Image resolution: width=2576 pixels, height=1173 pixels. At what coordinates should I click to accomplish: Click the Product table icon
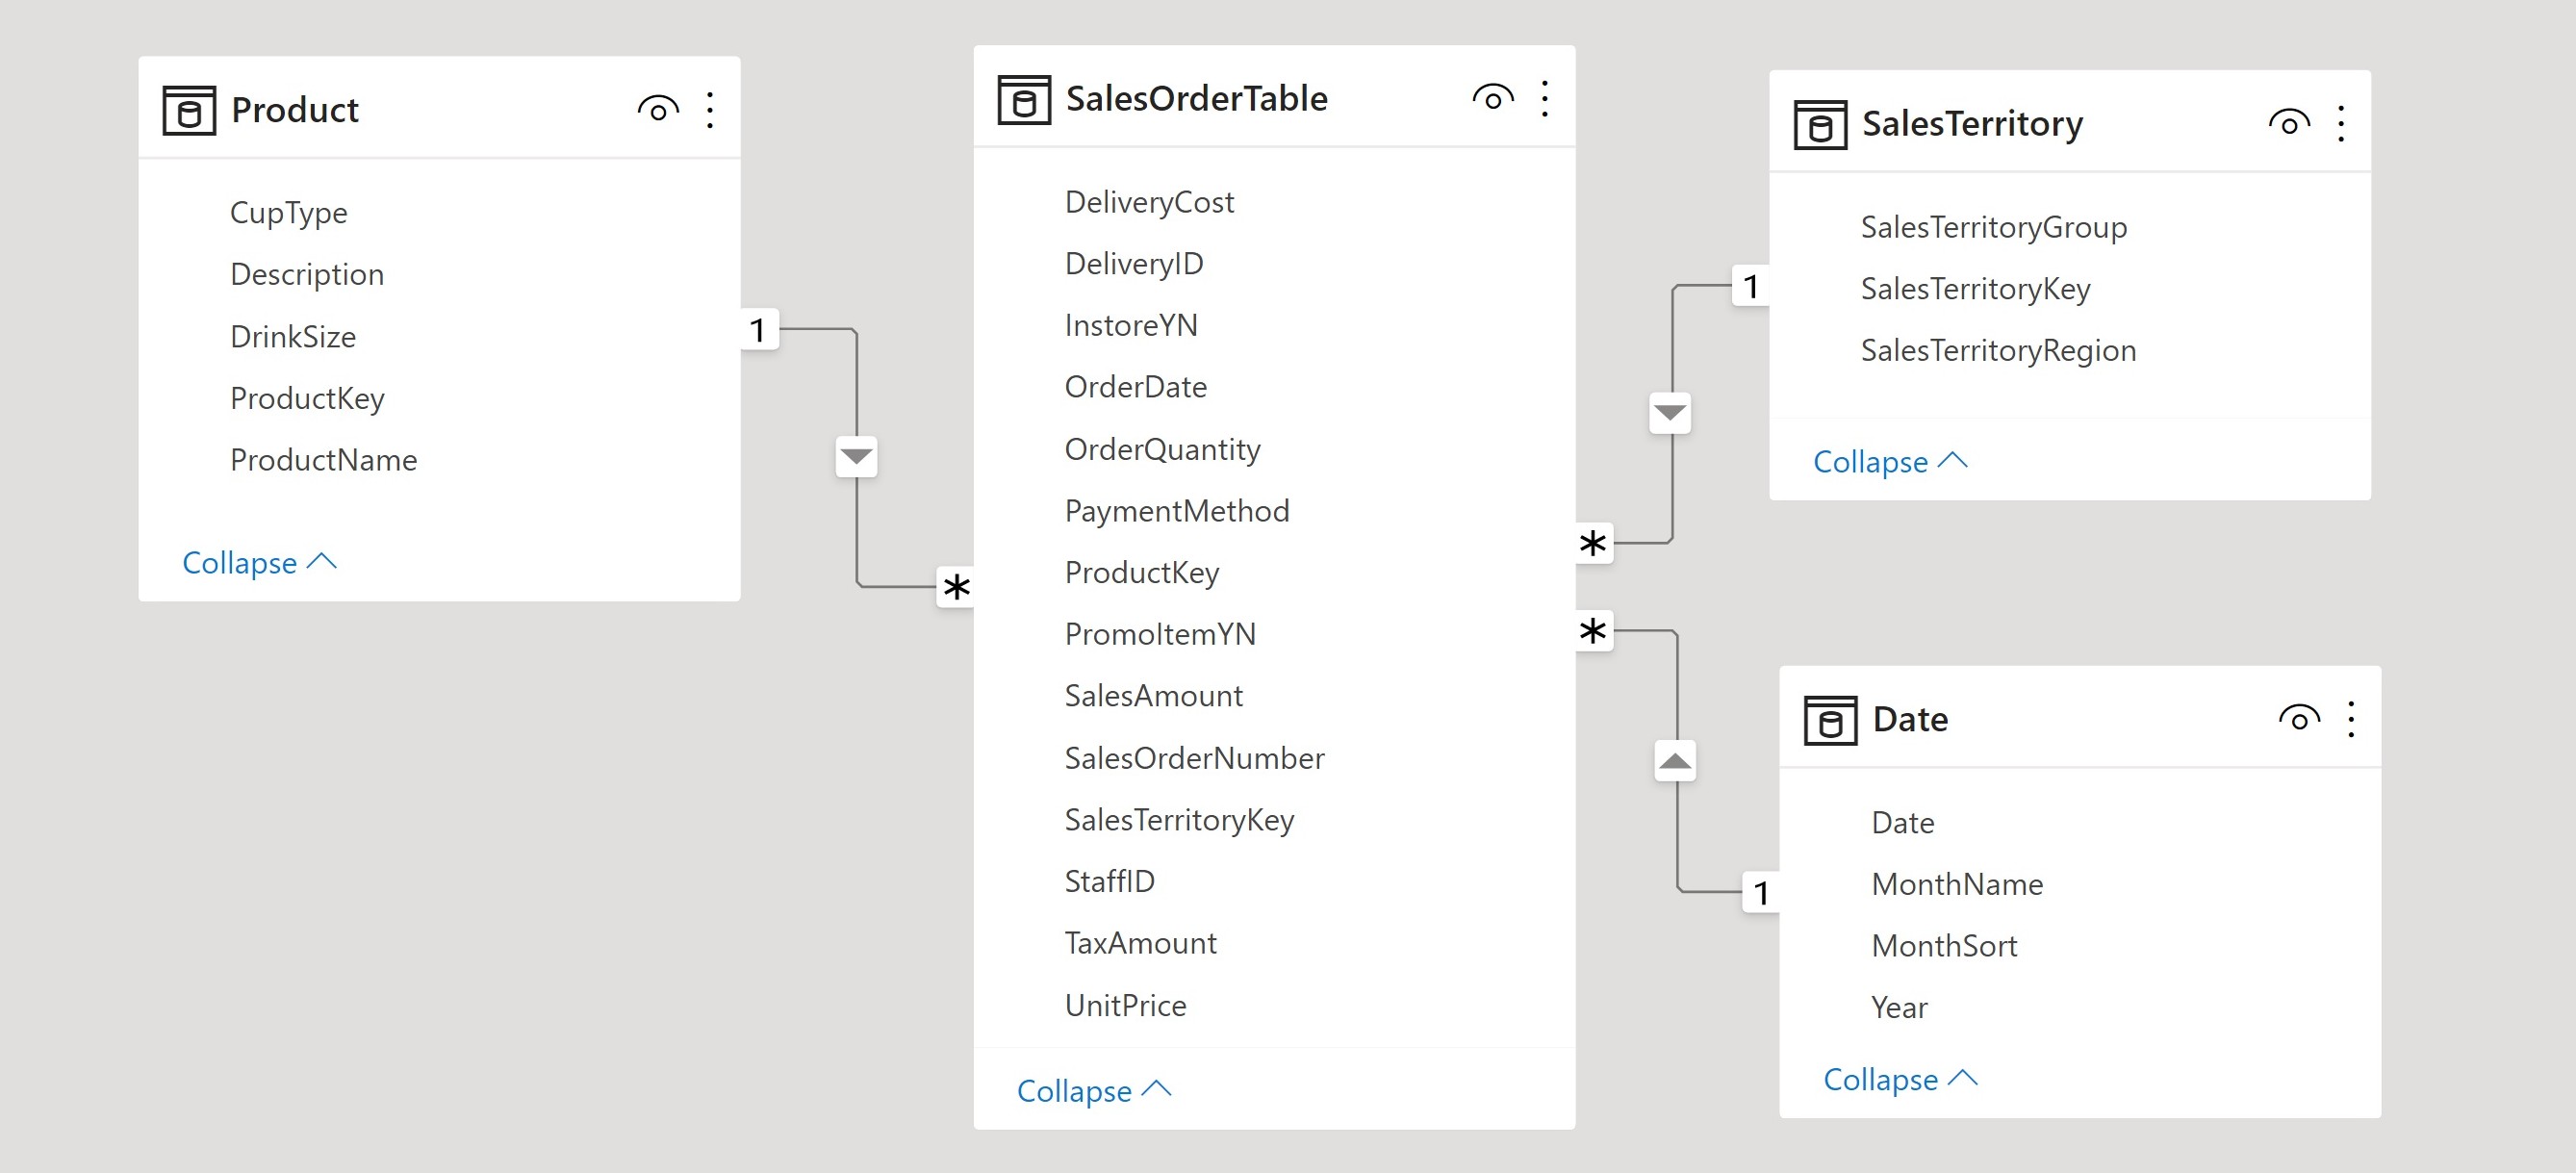(188, 110)
